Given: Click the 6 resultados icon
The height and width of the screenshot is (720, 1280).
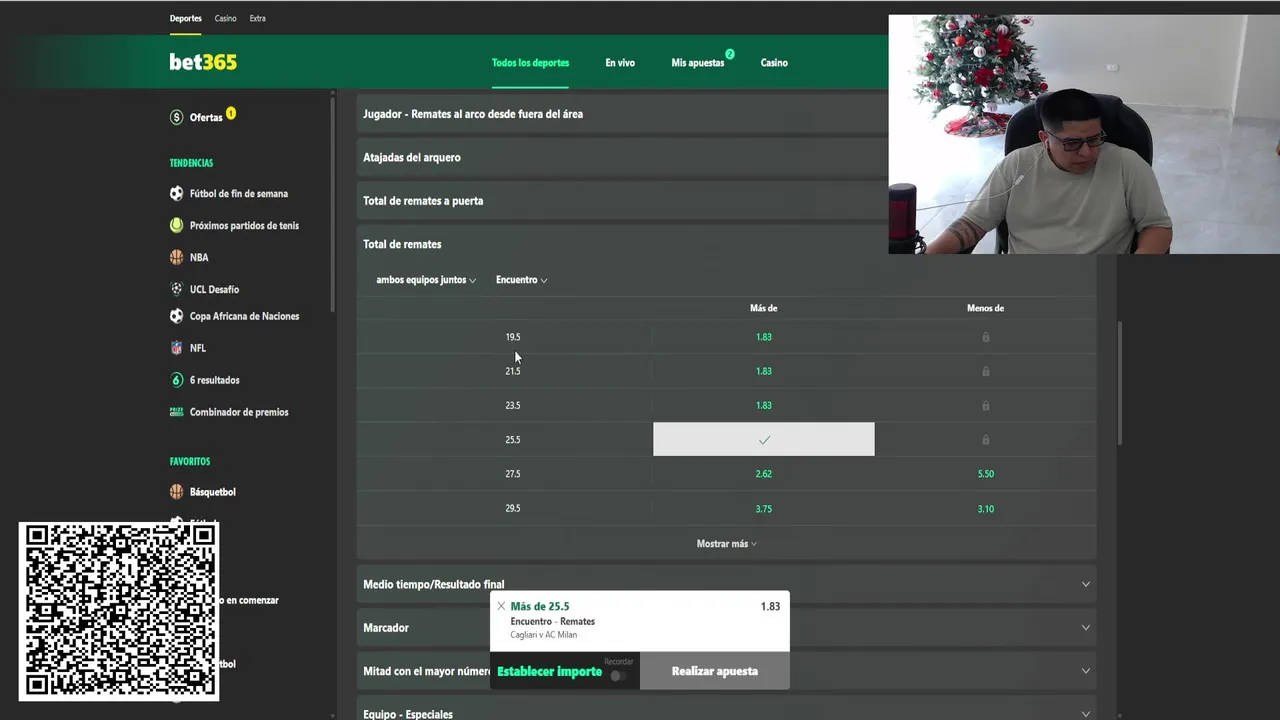Looking at the screenshot, I should pos(177,380).
